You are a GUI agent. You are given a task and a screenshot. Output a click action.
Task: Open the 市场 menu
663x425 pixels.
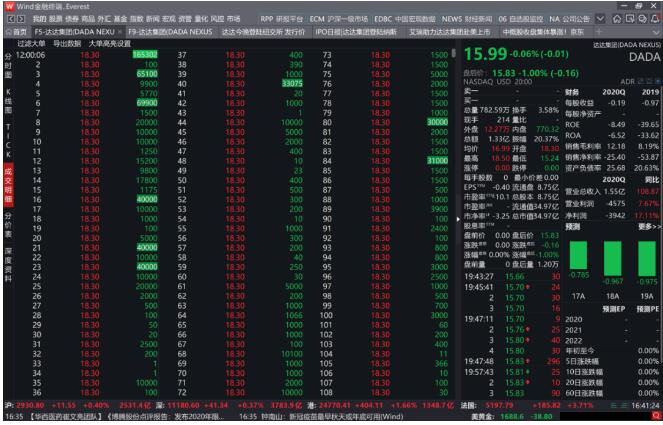click(x=233, y=19)
